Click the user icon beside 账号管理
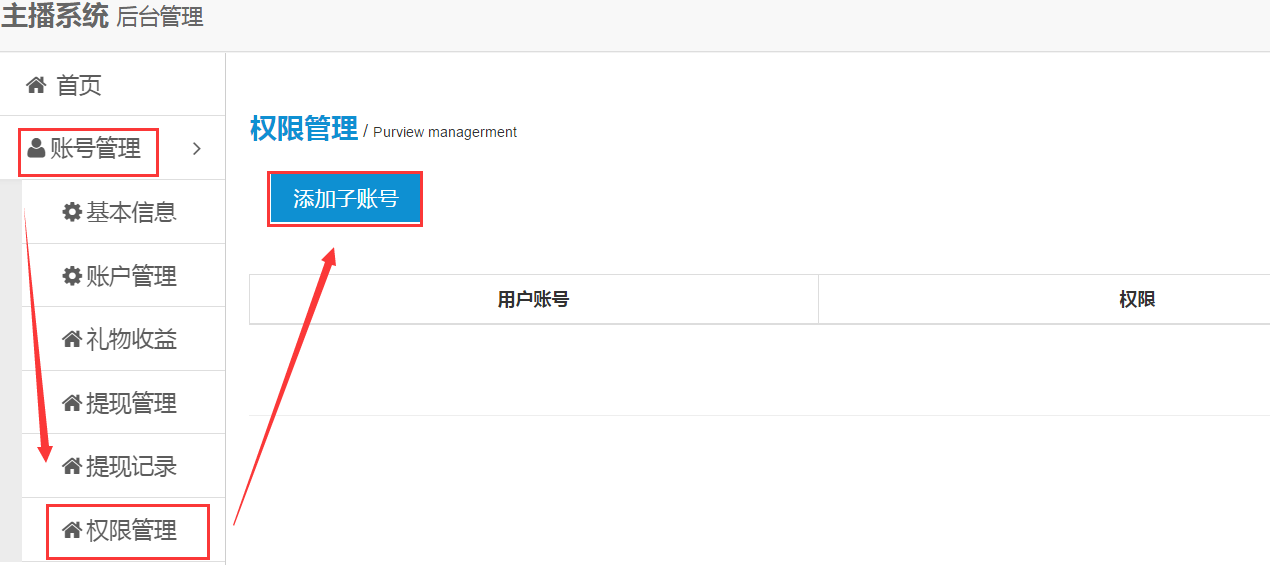 (37, 149)
